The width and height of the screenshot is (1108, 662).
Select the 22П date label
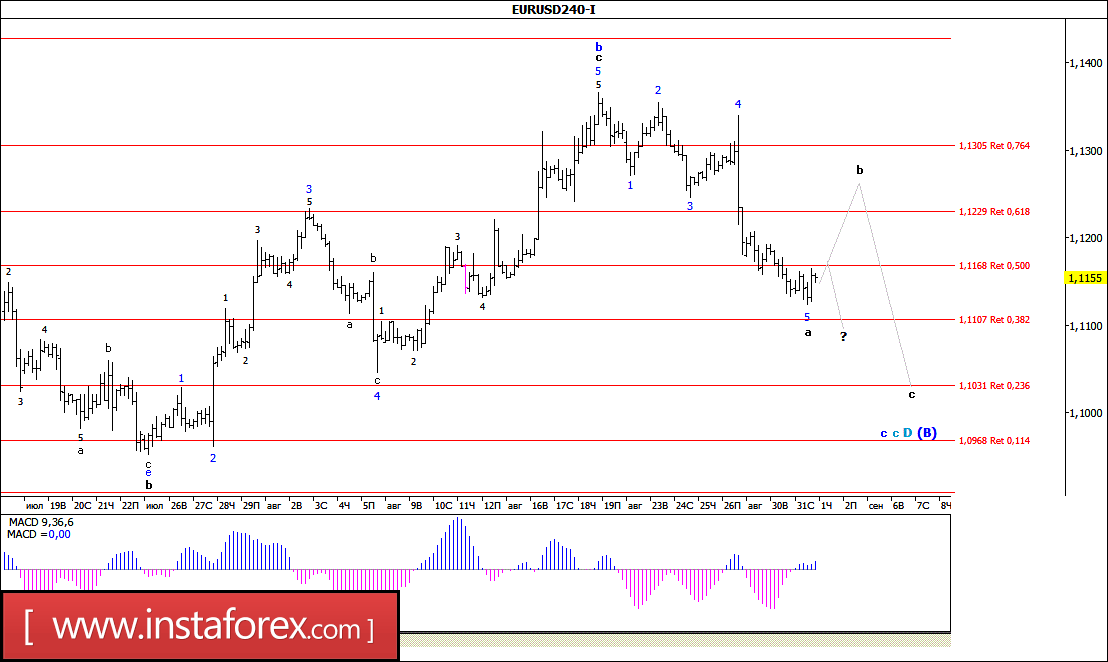coord(130,506)
